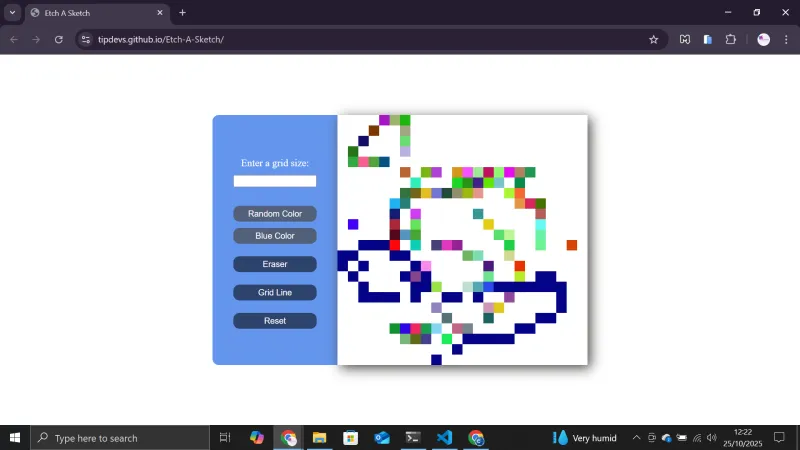Image resolution: width=800 pixels, height=450 pixels.
Task: Open the second Chrome taskbar icon
Action: [476, 438]
